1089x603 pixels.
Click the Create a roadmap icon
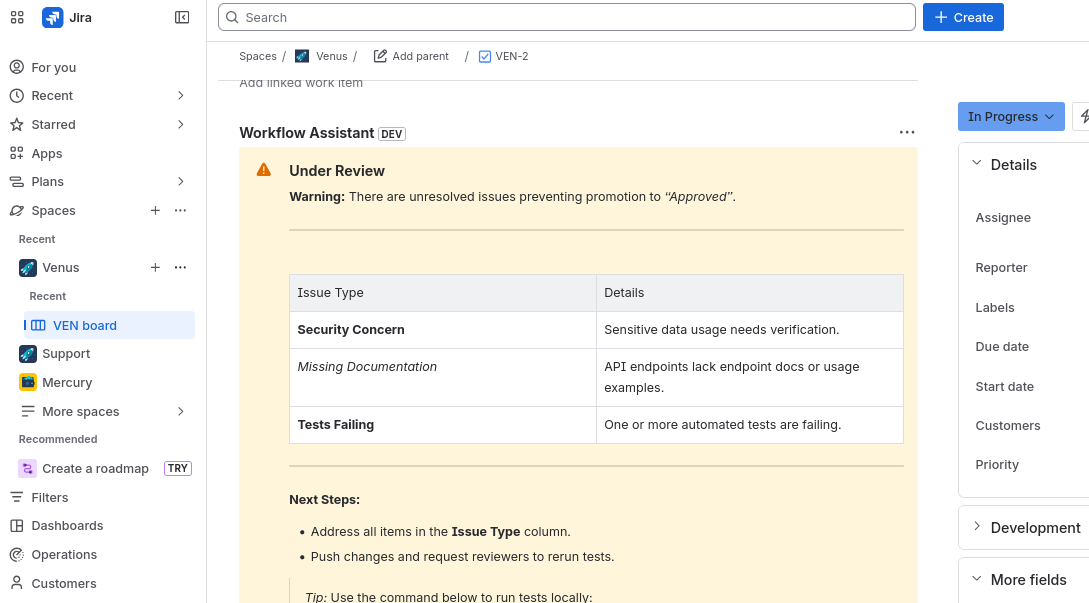tap(28, 468)
